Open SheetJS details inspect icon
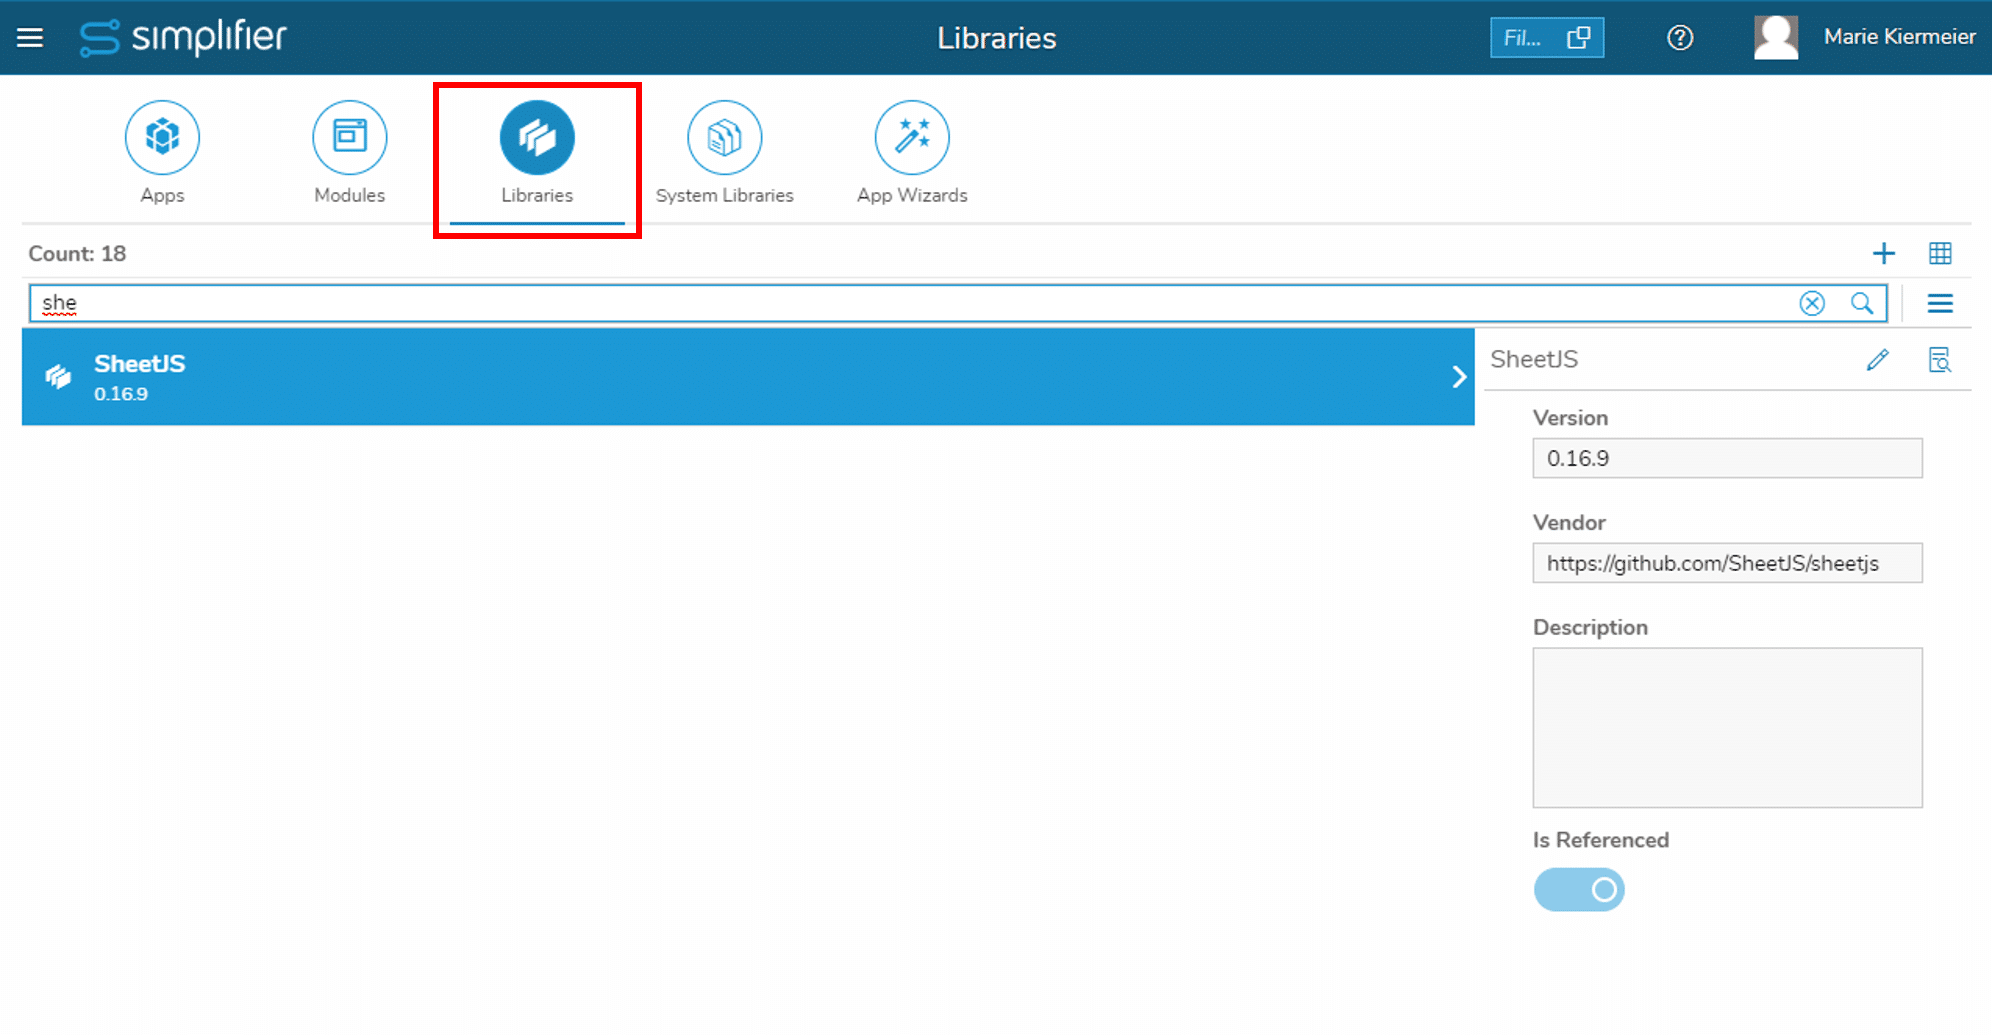Screen dimensions: 1992x1035 1940,360
